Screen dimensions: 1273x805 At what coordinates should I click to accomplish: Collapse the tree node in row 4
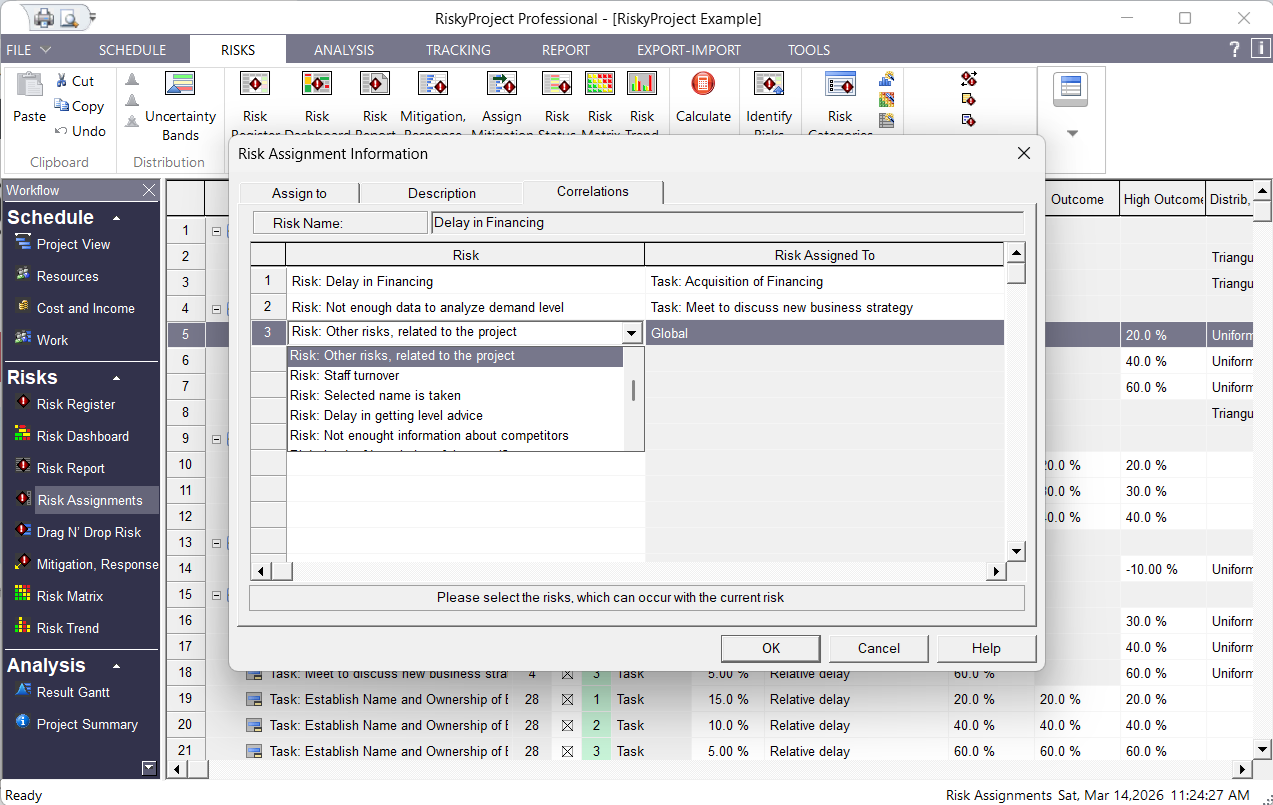[x=216, y=308]
